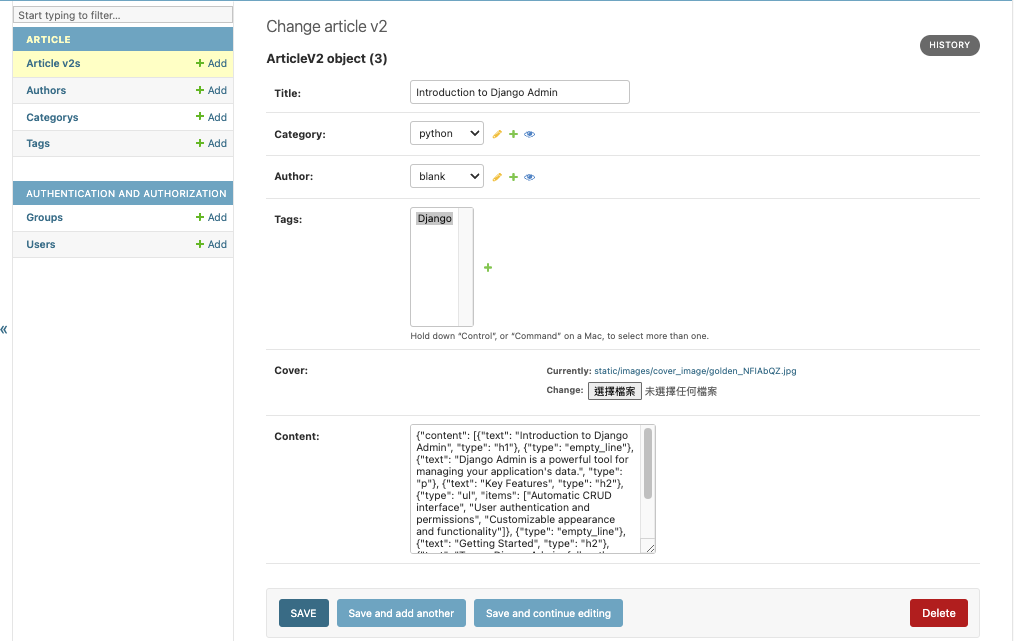Open the Author dropdown showing blank
This screenshot has width=1014, height=641.
click(x=447, y=176)
